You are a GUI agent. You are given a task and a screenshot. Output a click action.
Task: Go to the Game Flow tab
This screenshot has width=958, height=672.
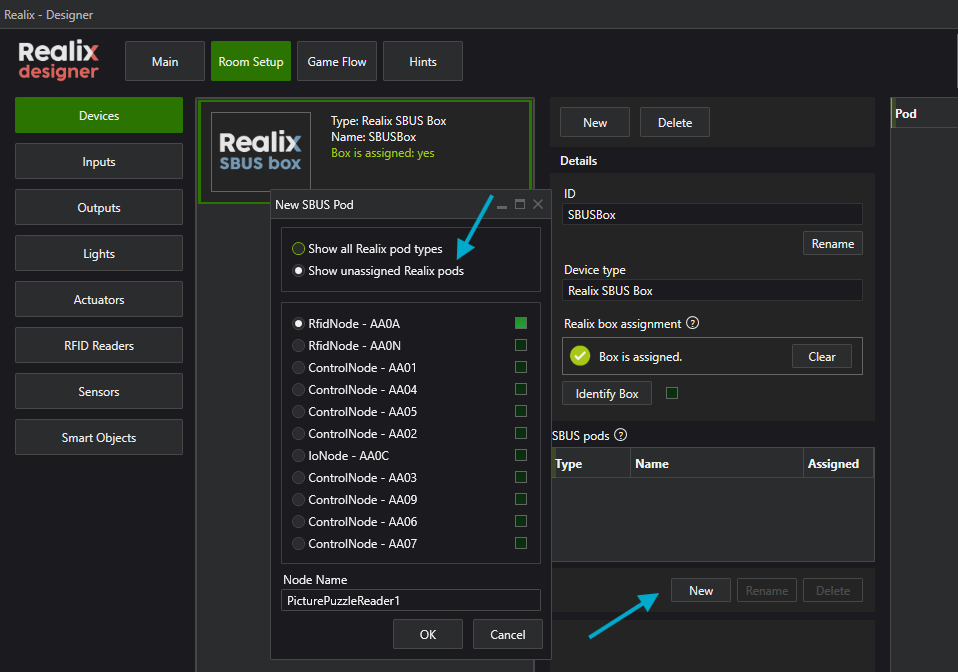click(x=337, y=61)
